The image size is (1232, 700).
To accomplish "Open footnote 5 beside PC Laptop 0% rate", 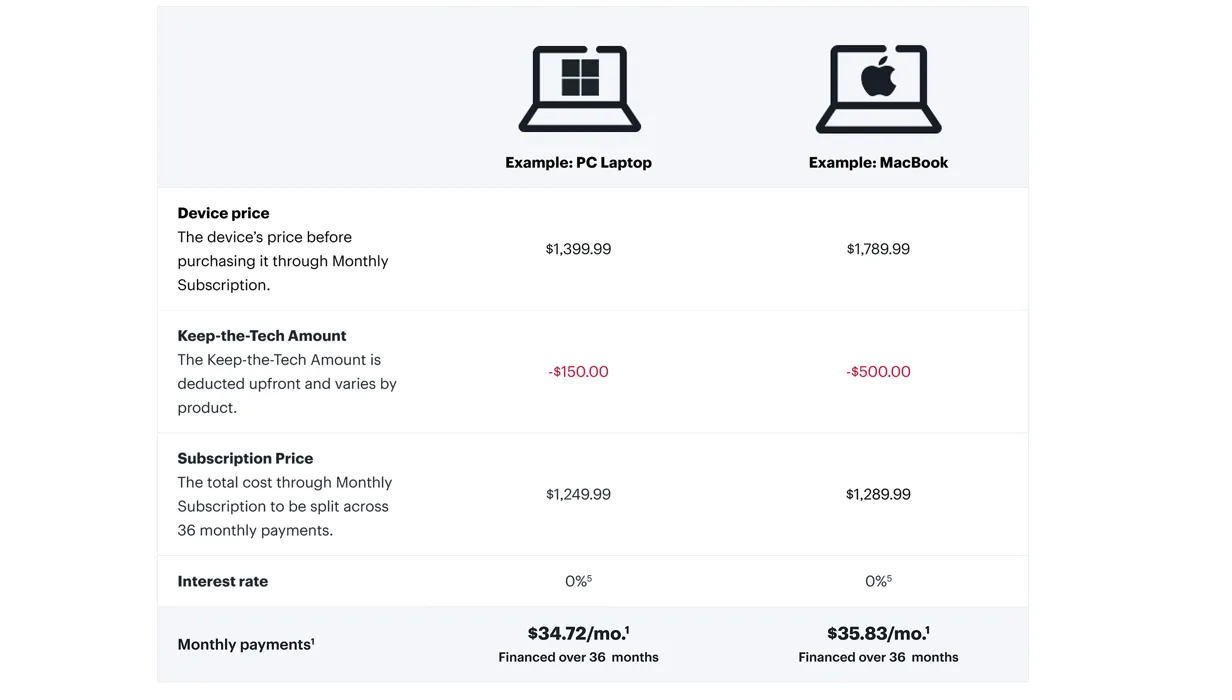I will [590, 578].
